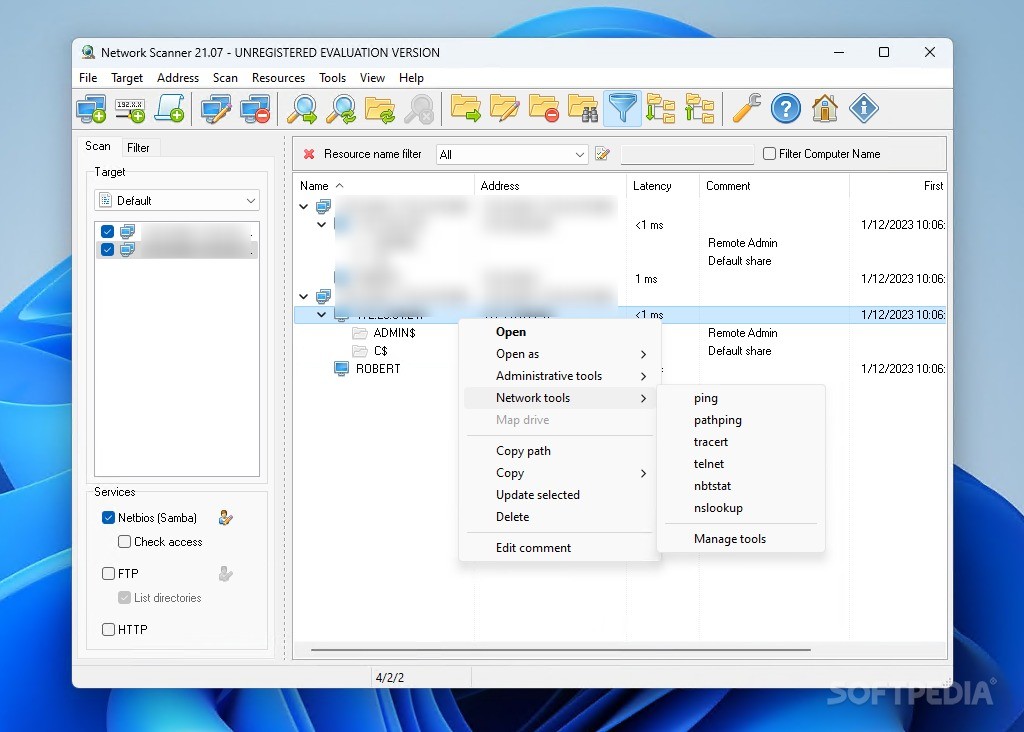Click the edit filter list icon
Screen dimensions: 1024x732
pos(602,154)
